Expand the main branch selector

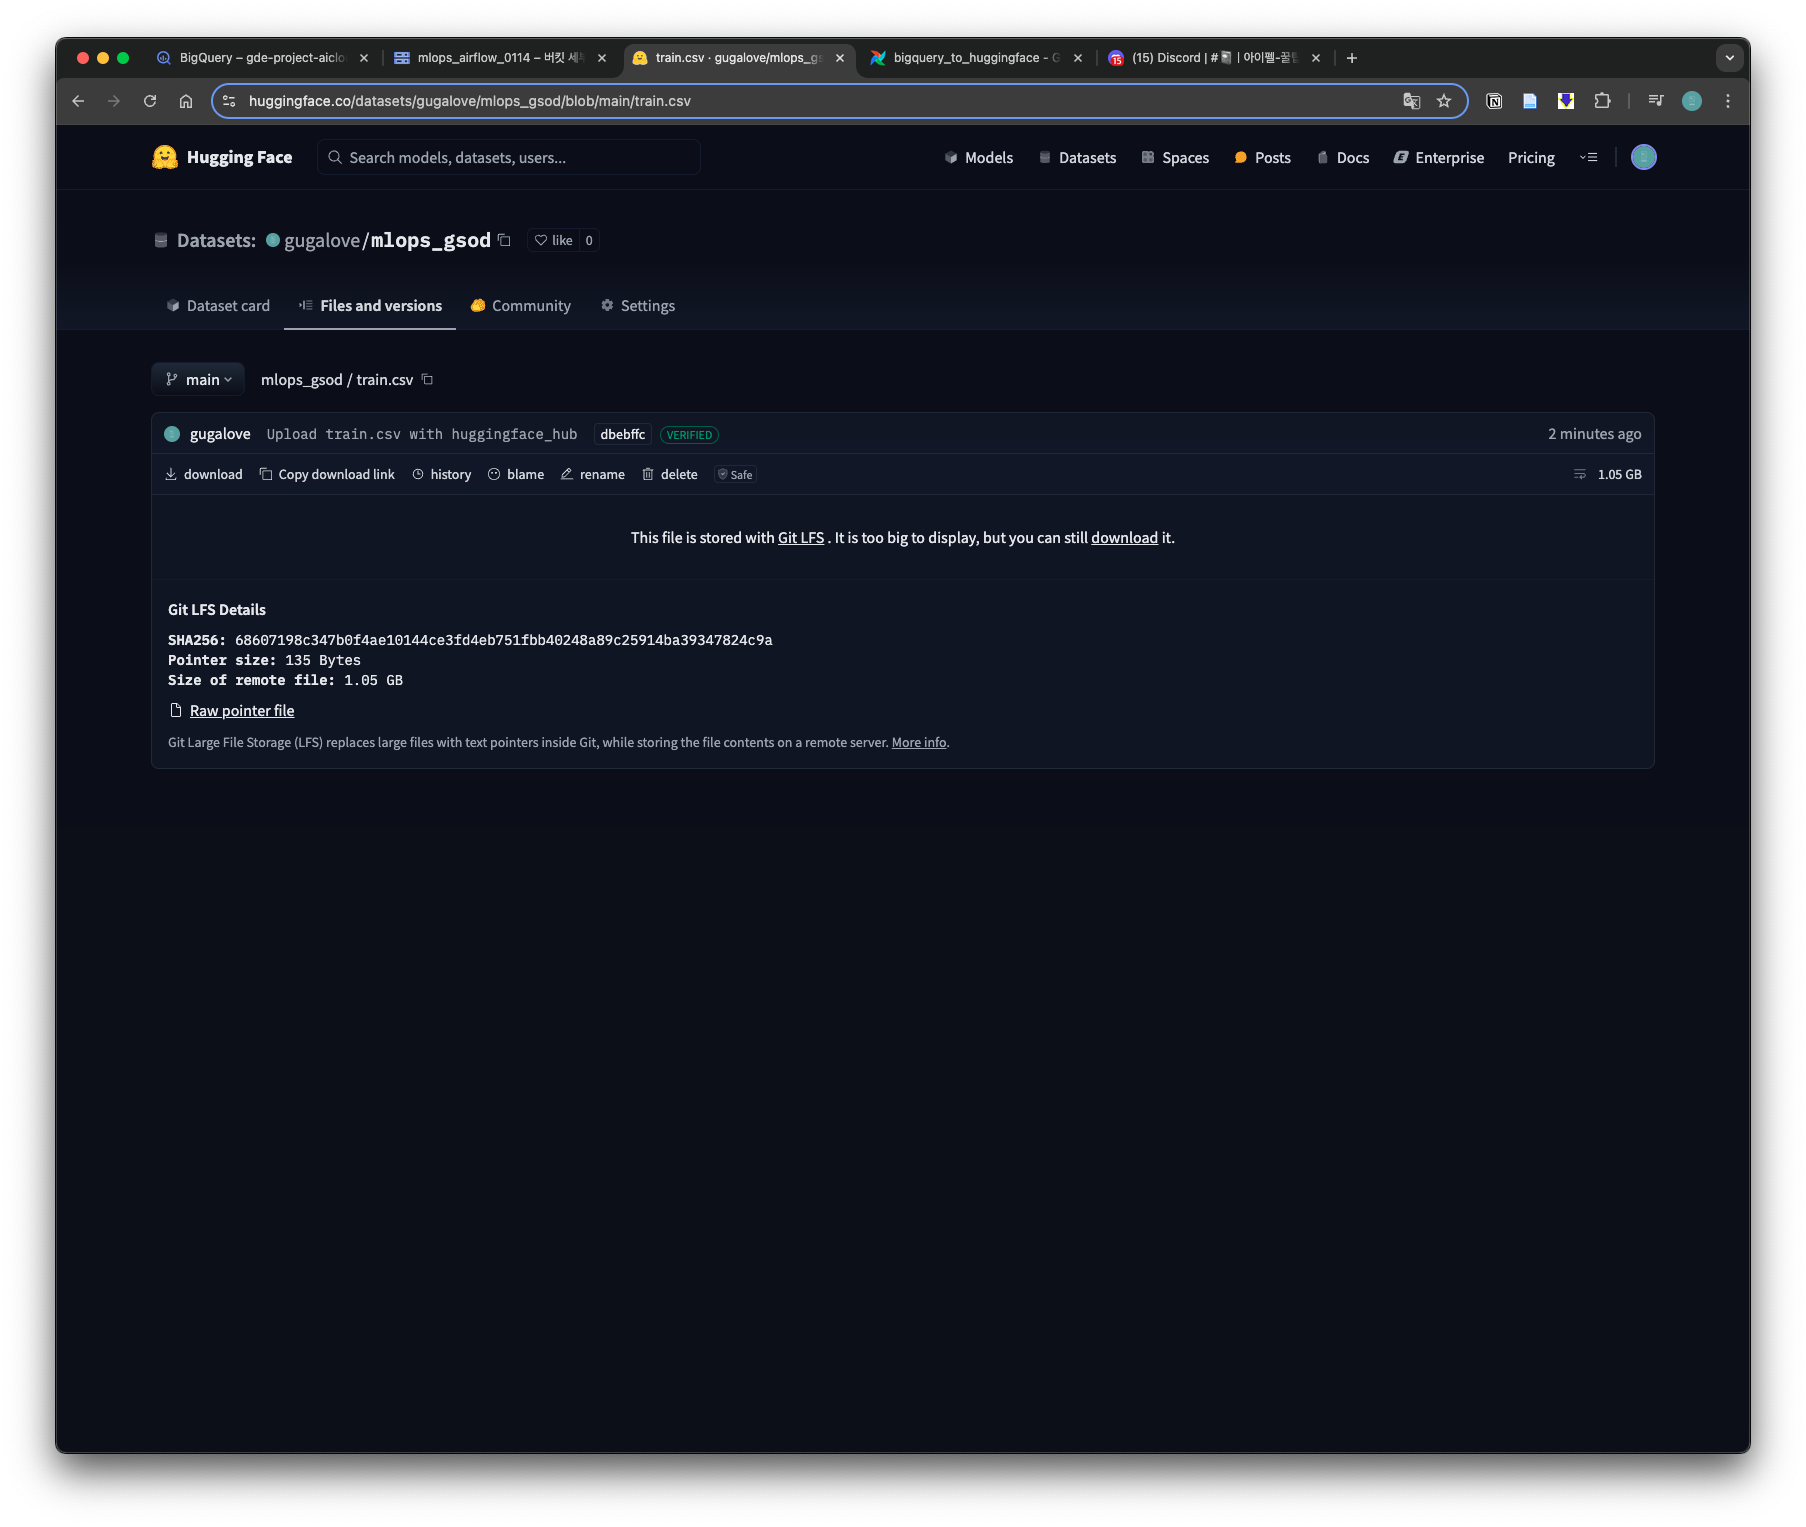pos(198,379)
